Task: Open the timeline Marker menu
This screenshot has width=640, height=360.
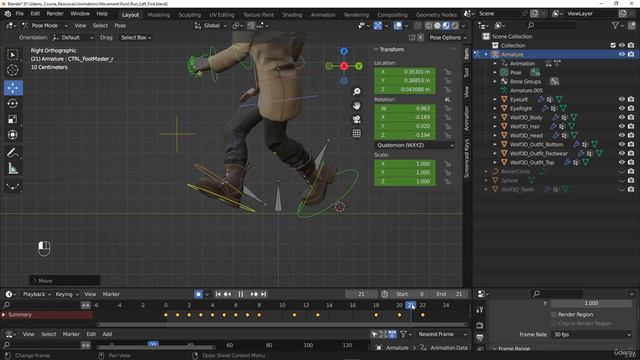Action: pyautogui.click(x=111, y=294)
